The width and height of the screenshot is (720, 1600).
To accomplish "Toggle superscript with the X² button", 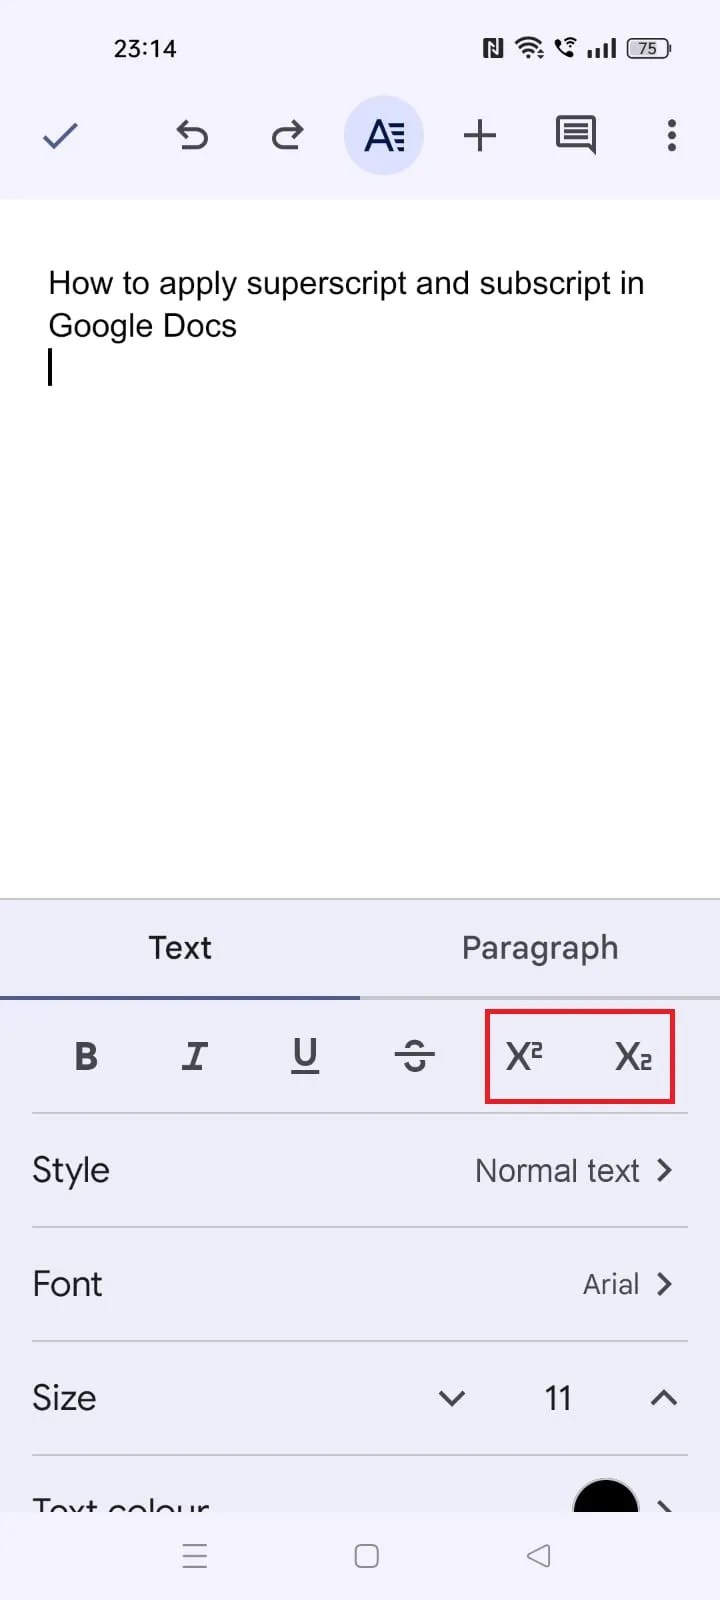I will click(524, 1056).
